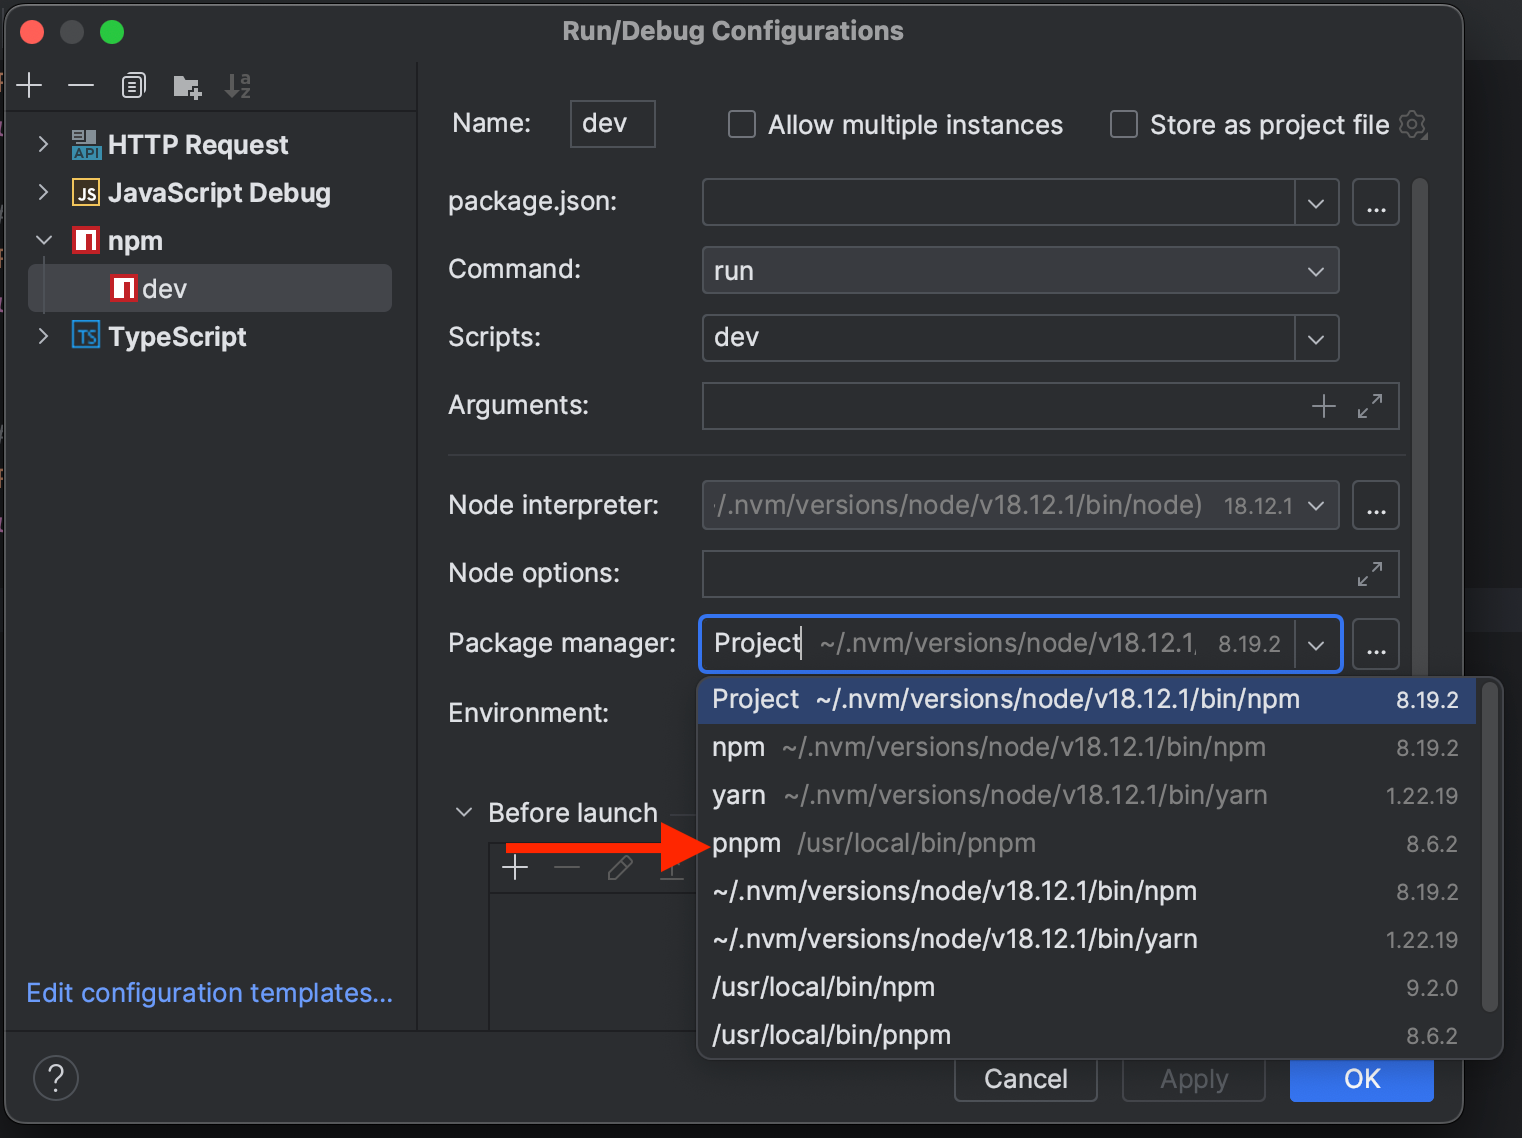Open the Command dropdown showing run
Image resolution: width=1522 pixels, height=1138 pixels.
[x=1020, y=271]
